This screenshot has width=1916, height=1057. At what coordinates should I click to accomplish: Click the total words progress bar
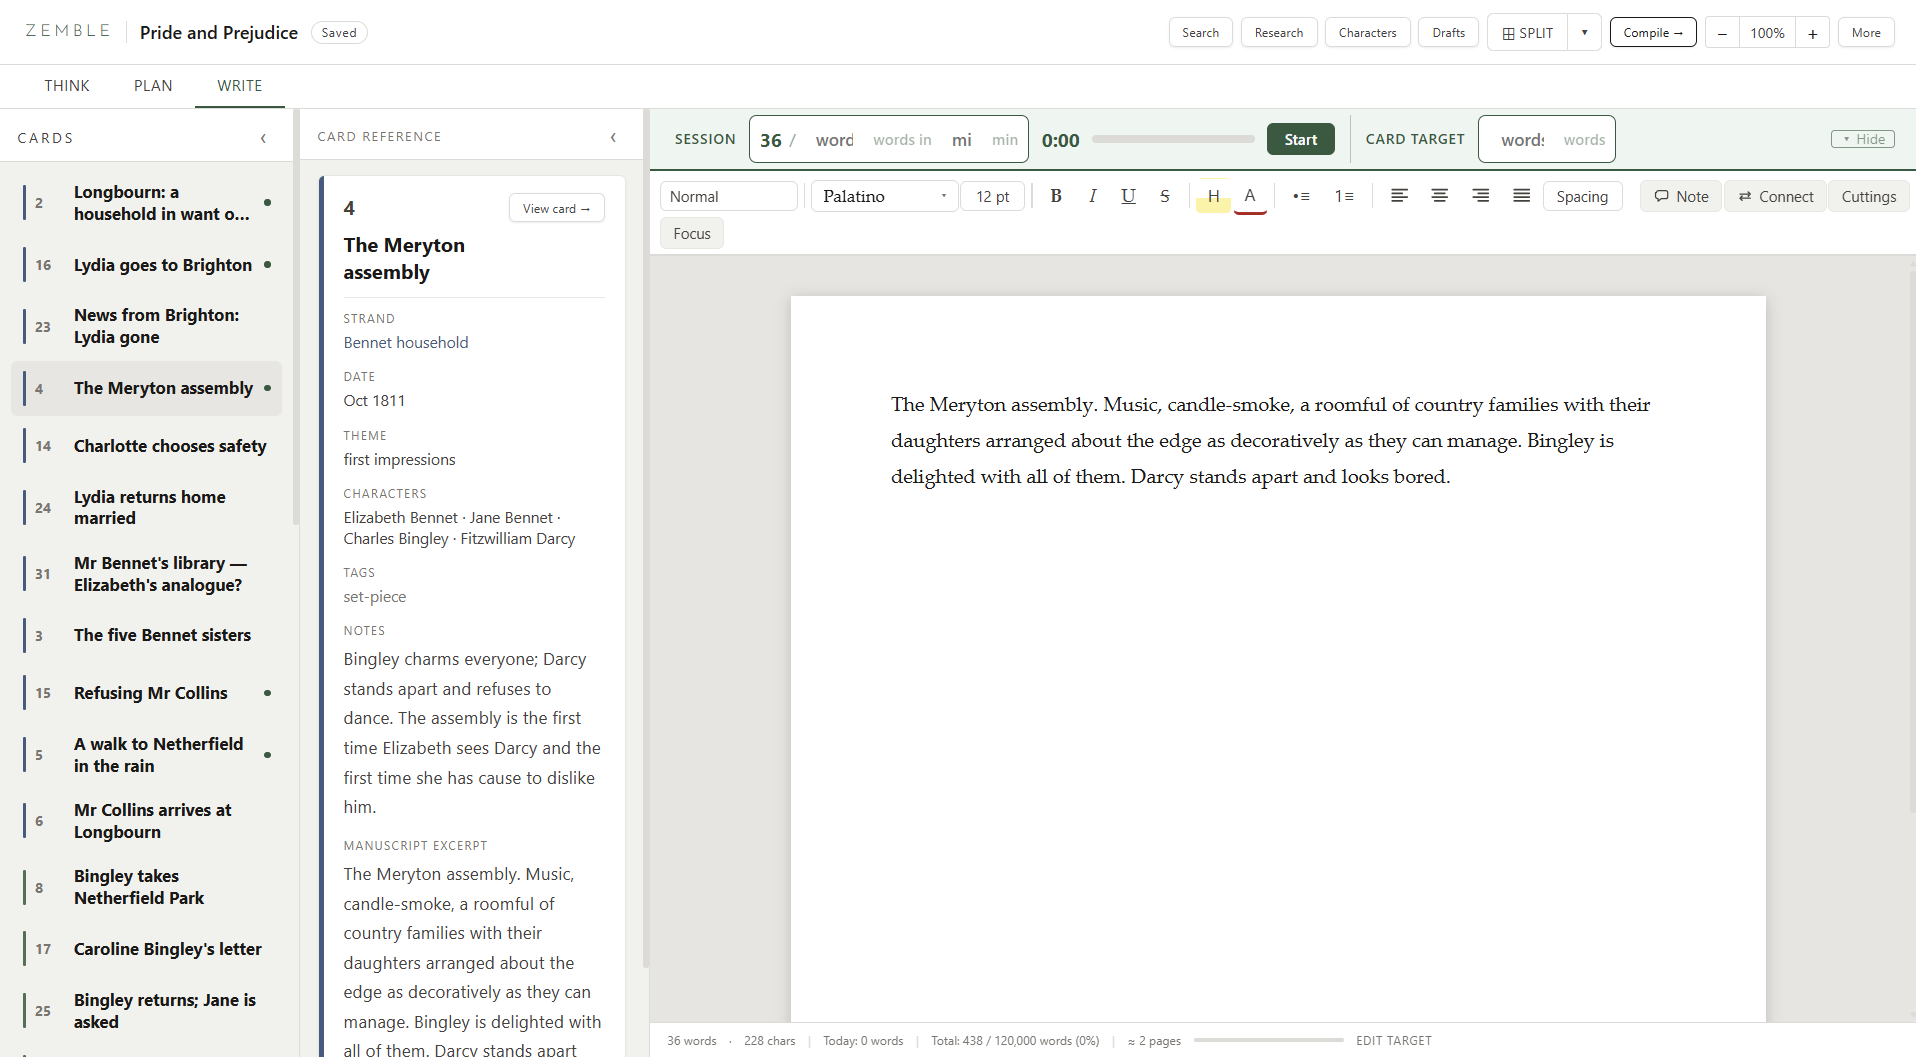click(1268, 1041)
